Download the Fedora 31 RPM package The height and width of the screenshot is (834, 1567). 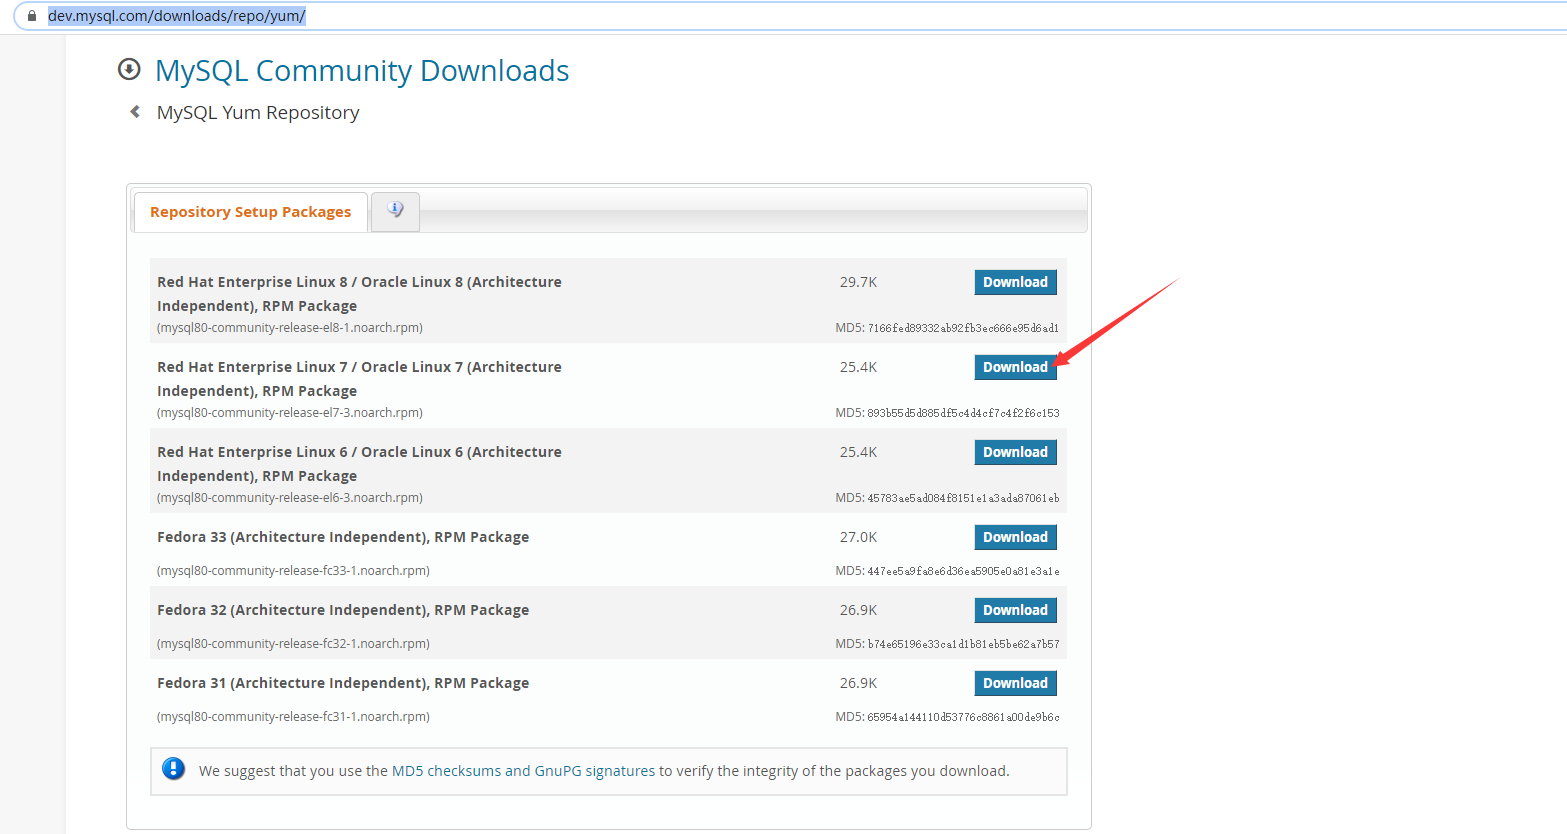(1015, 683)
